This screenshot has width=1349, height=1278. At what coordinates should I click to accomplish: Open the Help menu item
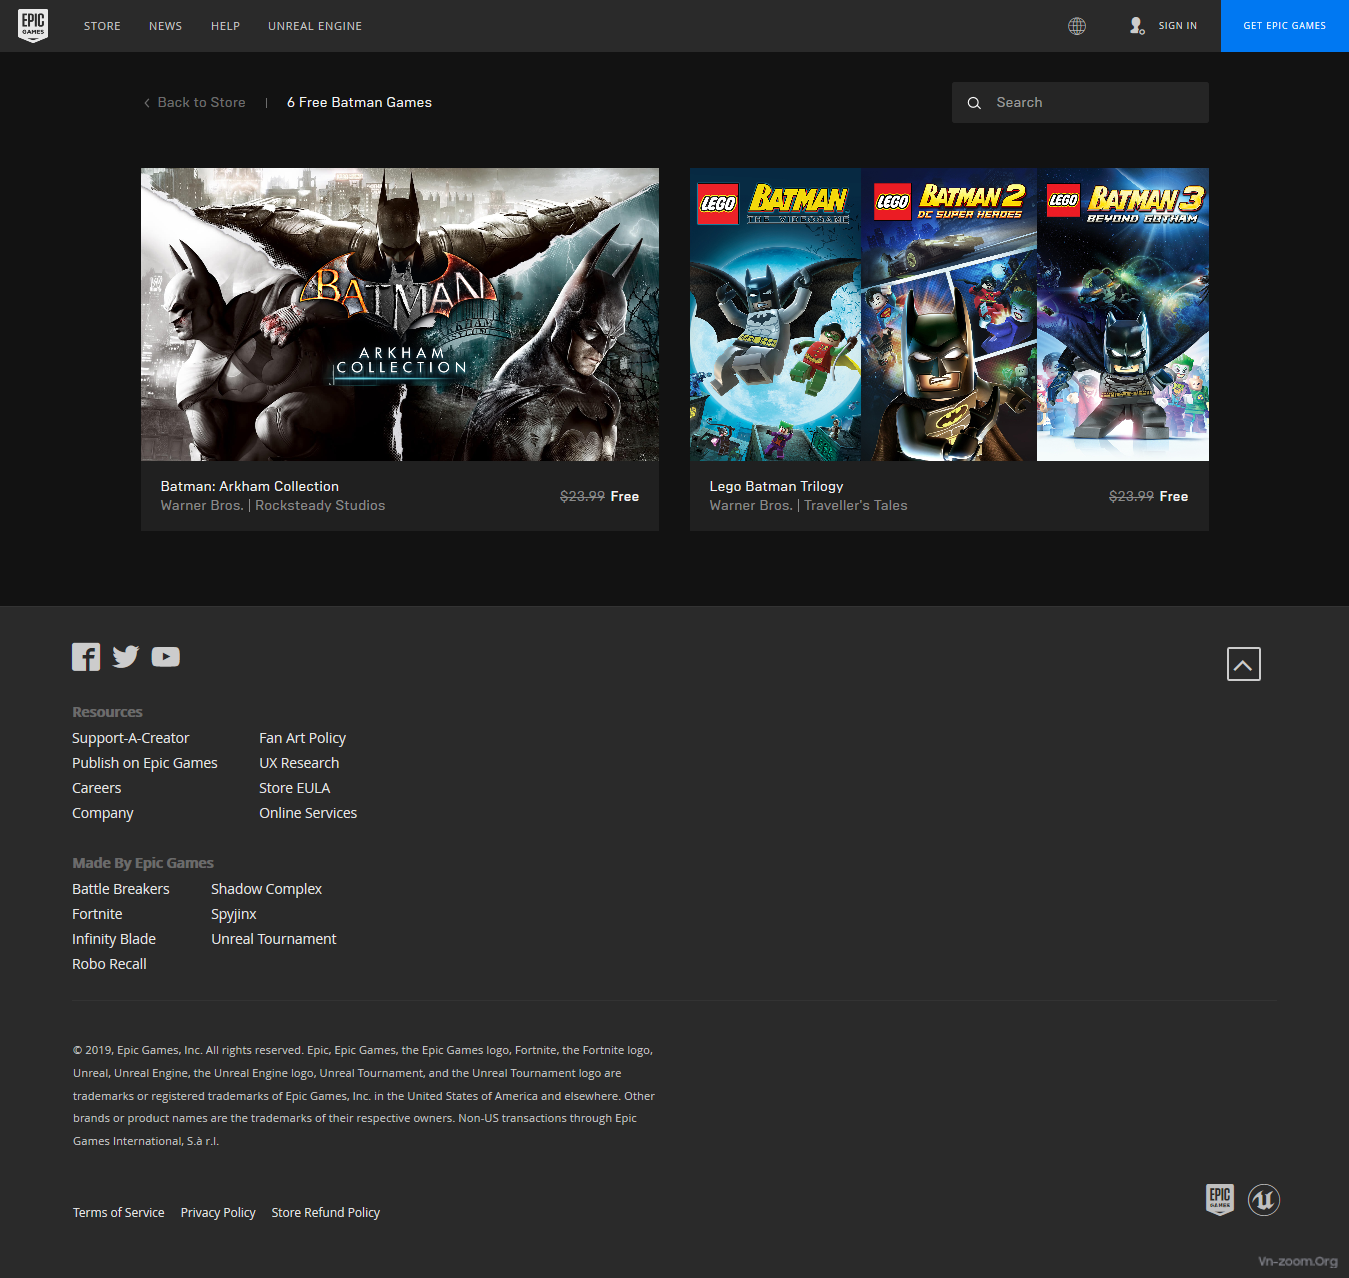pos(225,26)
